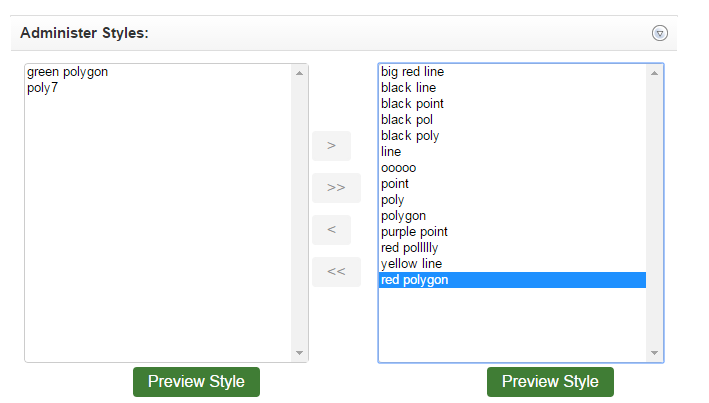Choose 'big red line' style

[412, 72]
